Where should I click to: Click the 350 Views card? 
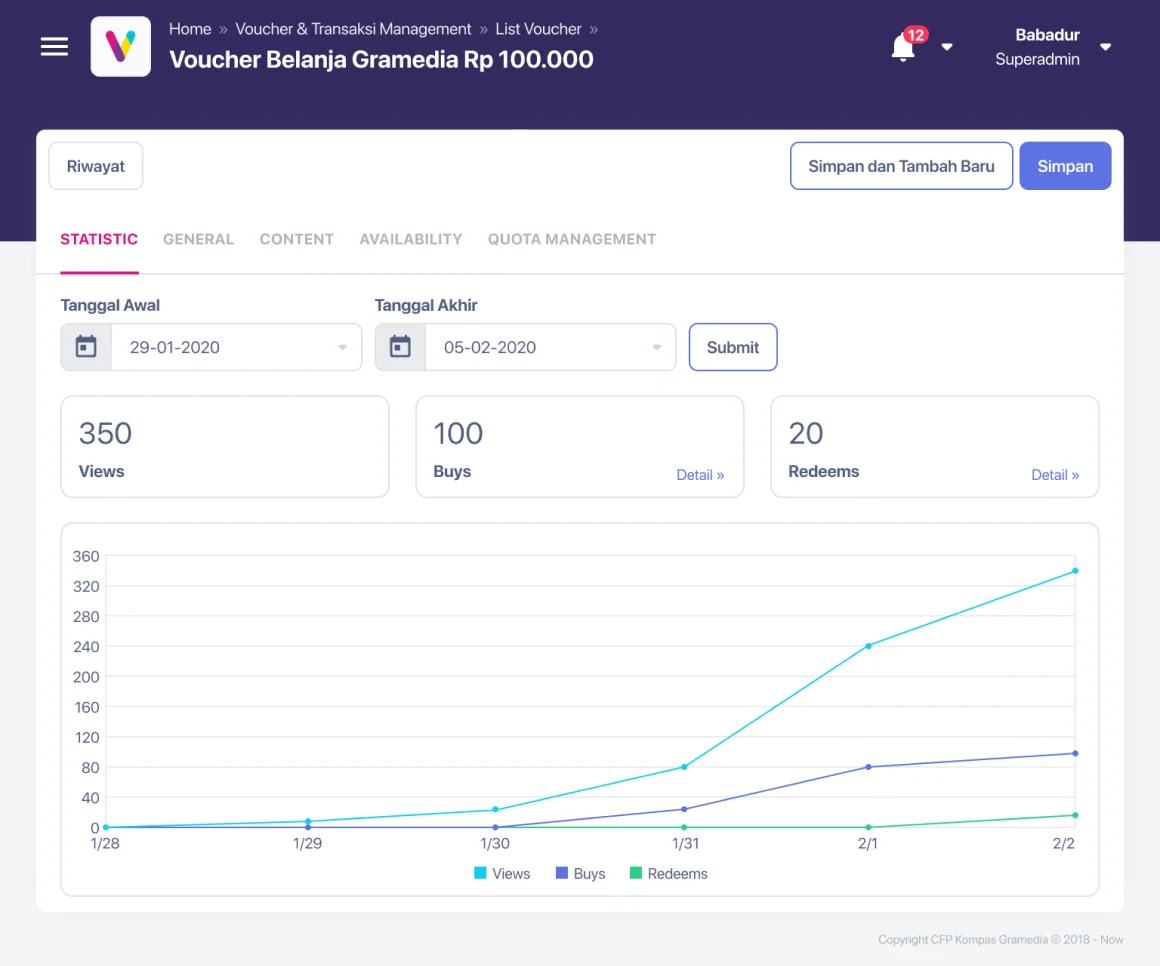pyautogui.click(x=225, y=447)
